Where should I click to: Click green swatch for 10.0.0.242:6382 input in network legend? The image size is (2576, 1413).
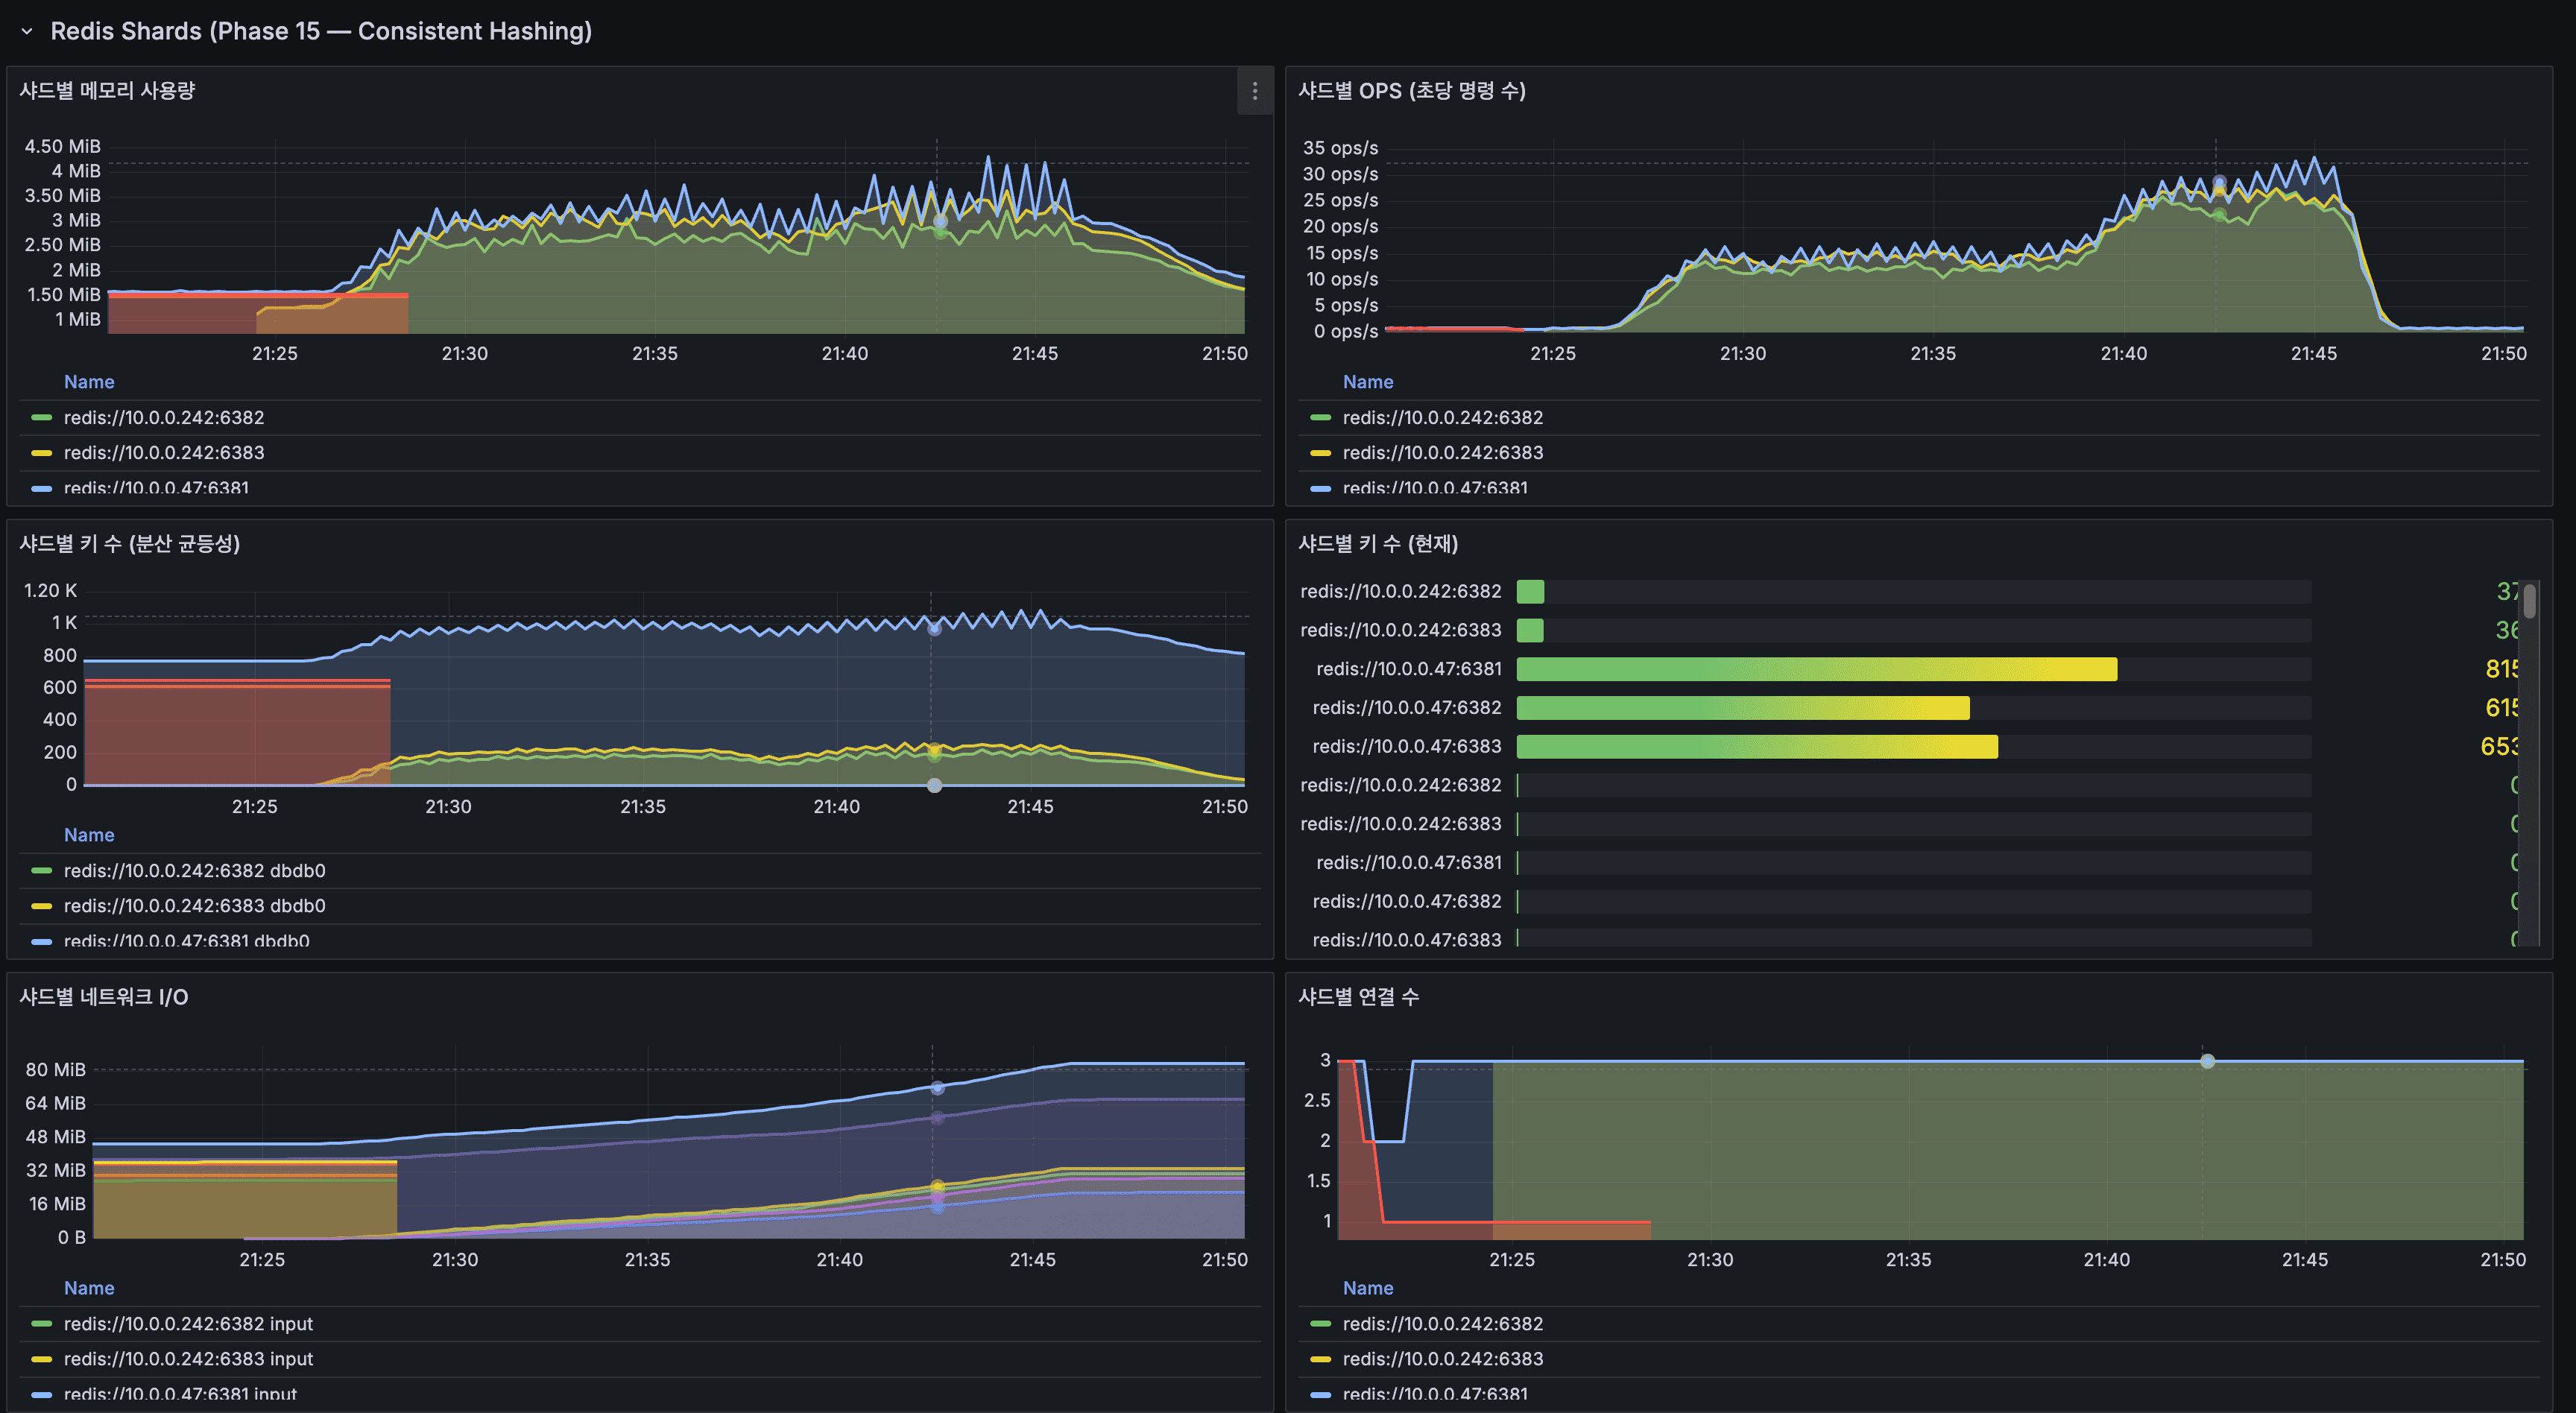pyautogui.click(x=41, y=1324)
